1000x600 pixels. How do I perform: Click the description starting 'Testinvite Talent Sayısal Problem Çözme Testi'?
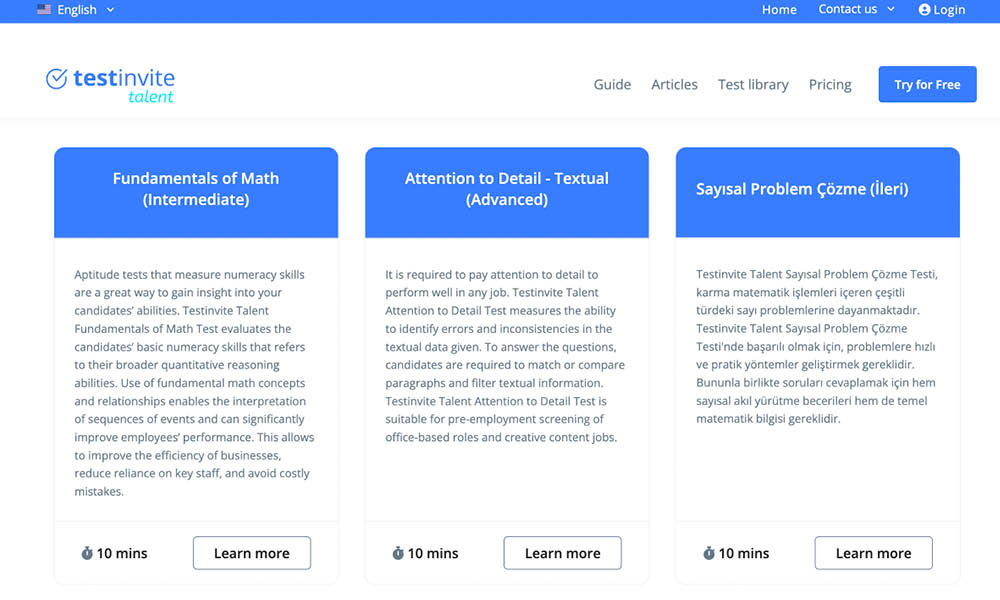tap(817, 346)
